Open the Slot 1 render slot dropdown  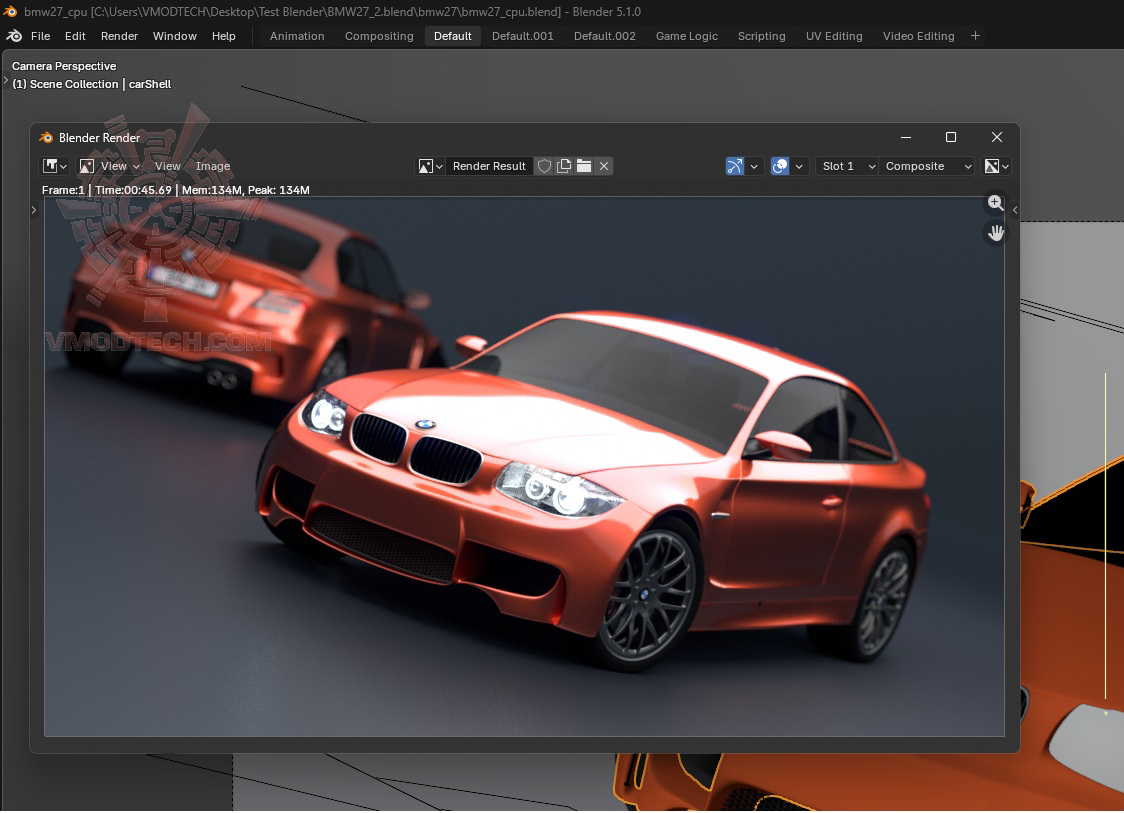(847, 166)
